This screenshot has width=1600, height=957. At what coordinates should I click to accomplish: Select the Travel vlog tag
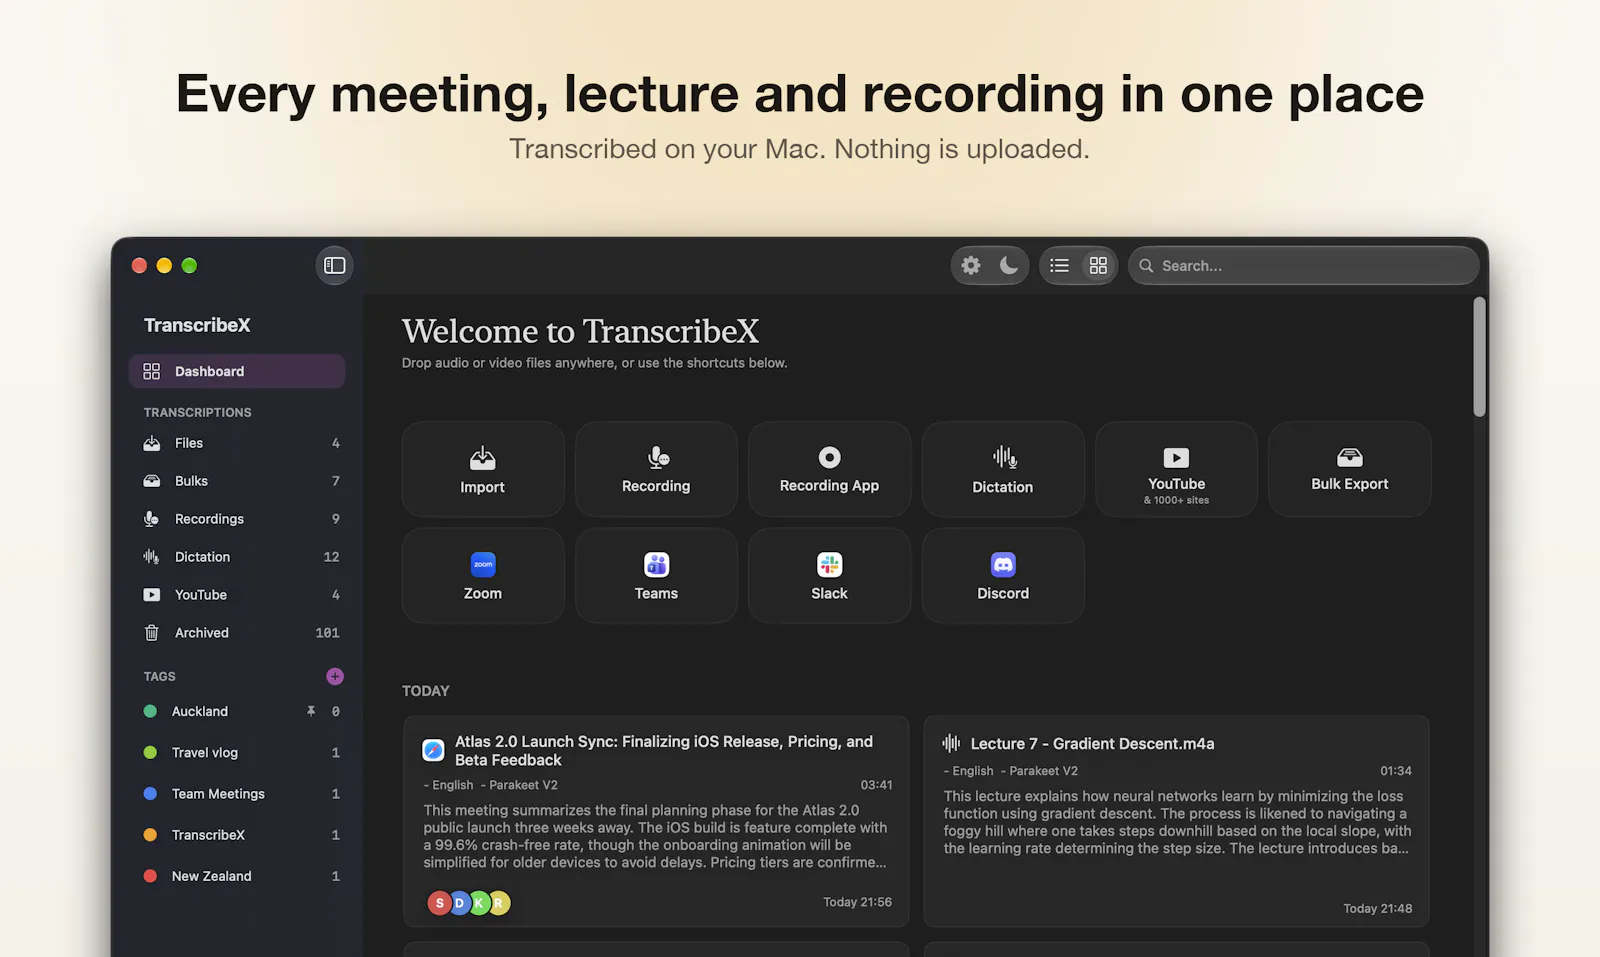237,752
